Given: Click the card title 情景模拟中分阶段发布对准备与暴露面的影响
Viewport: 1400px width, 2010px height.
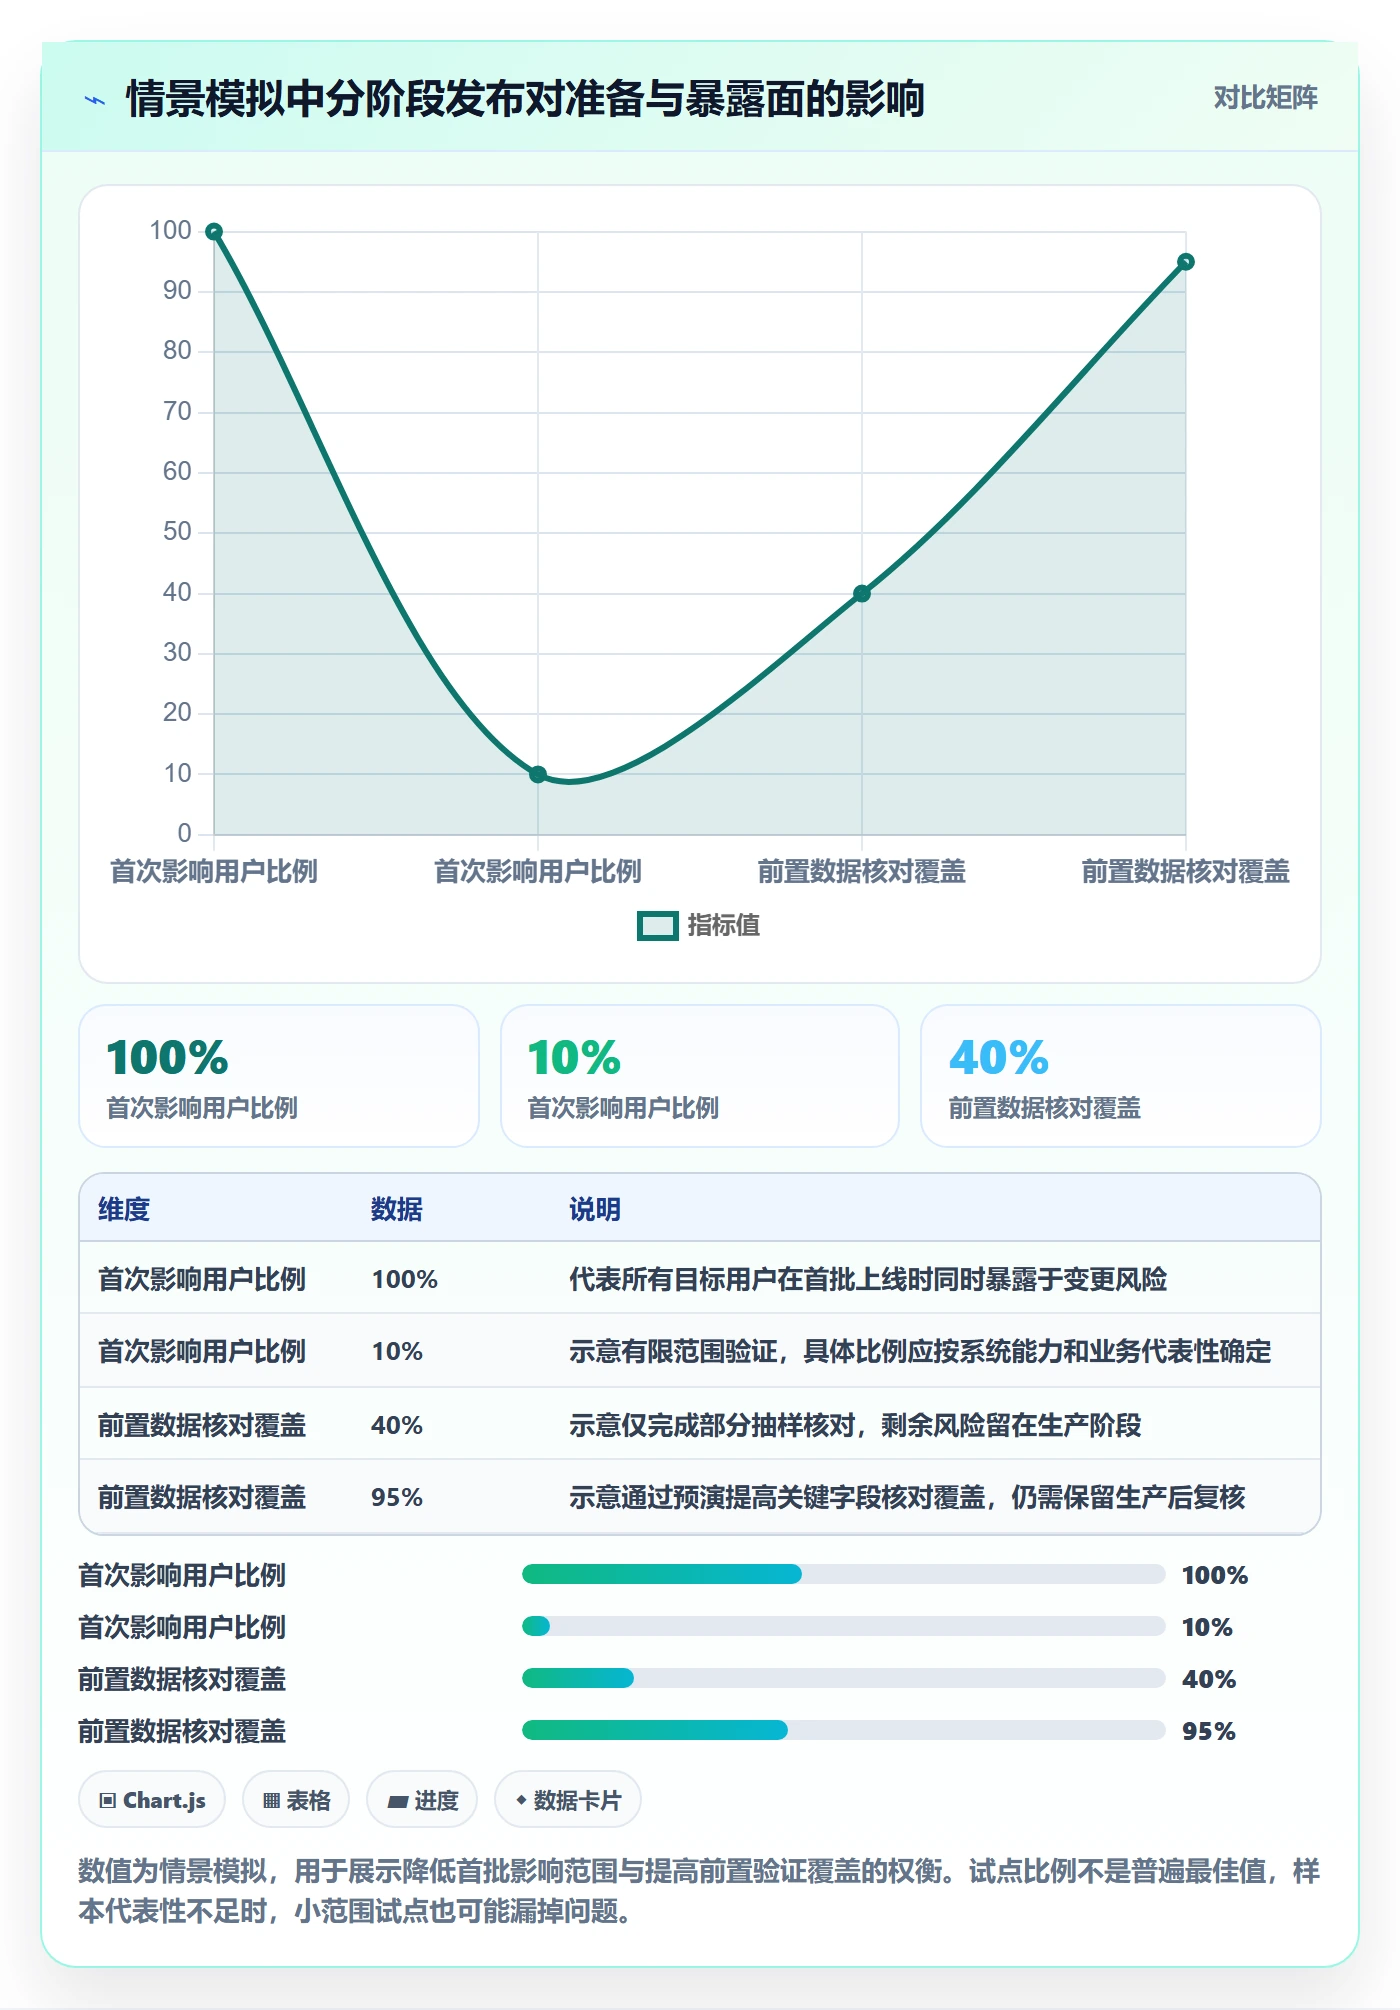Looking at the screenshot, I should [525, 99].
